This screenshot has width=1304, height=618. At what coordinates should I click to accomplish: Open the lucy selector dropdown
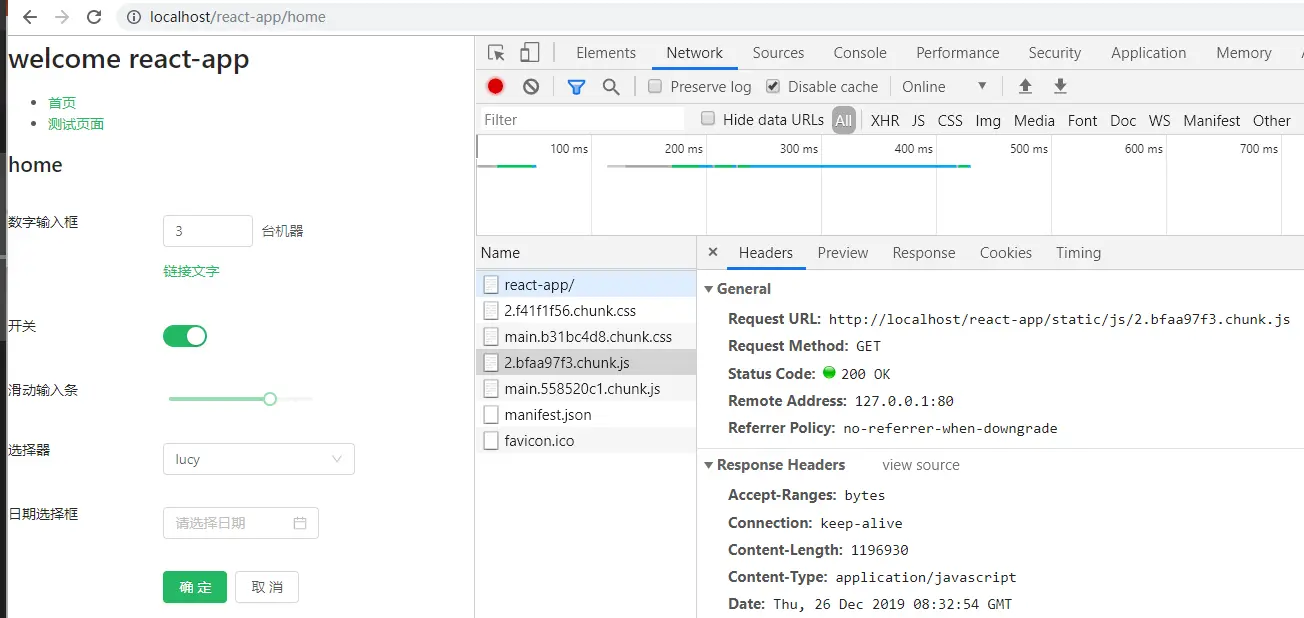click(258, 459)
